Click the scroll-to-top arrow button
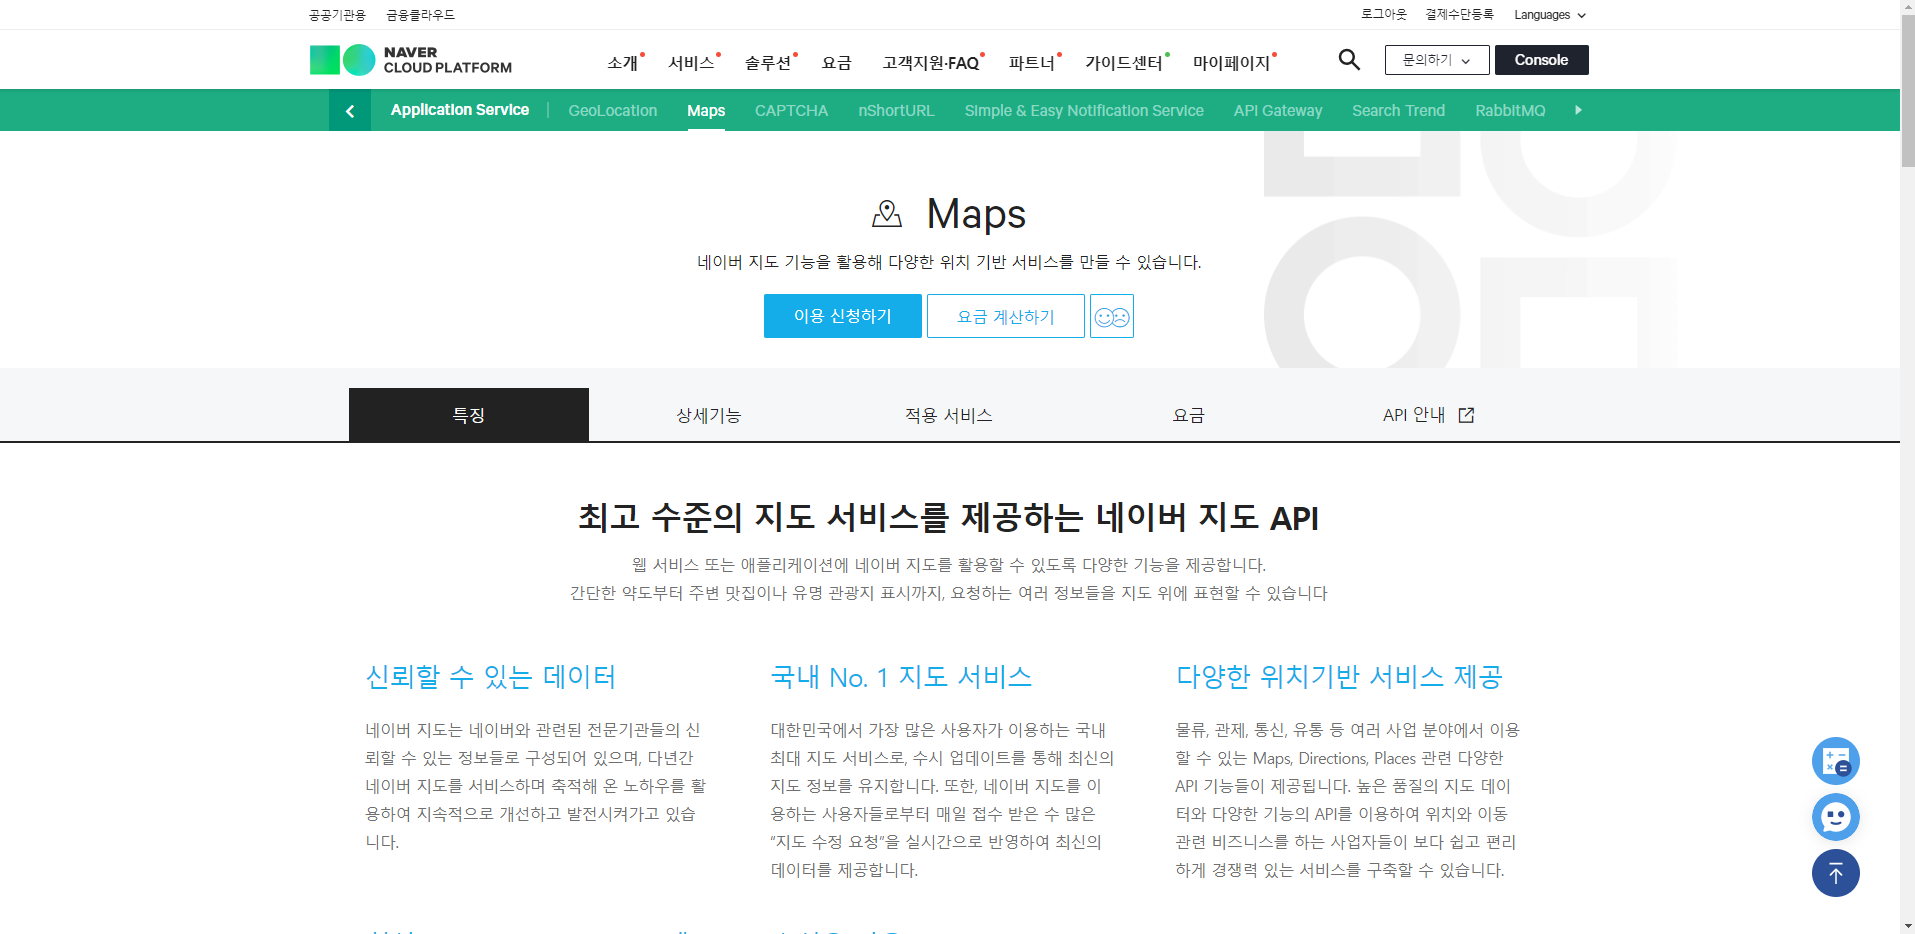 click(1836, 873)
